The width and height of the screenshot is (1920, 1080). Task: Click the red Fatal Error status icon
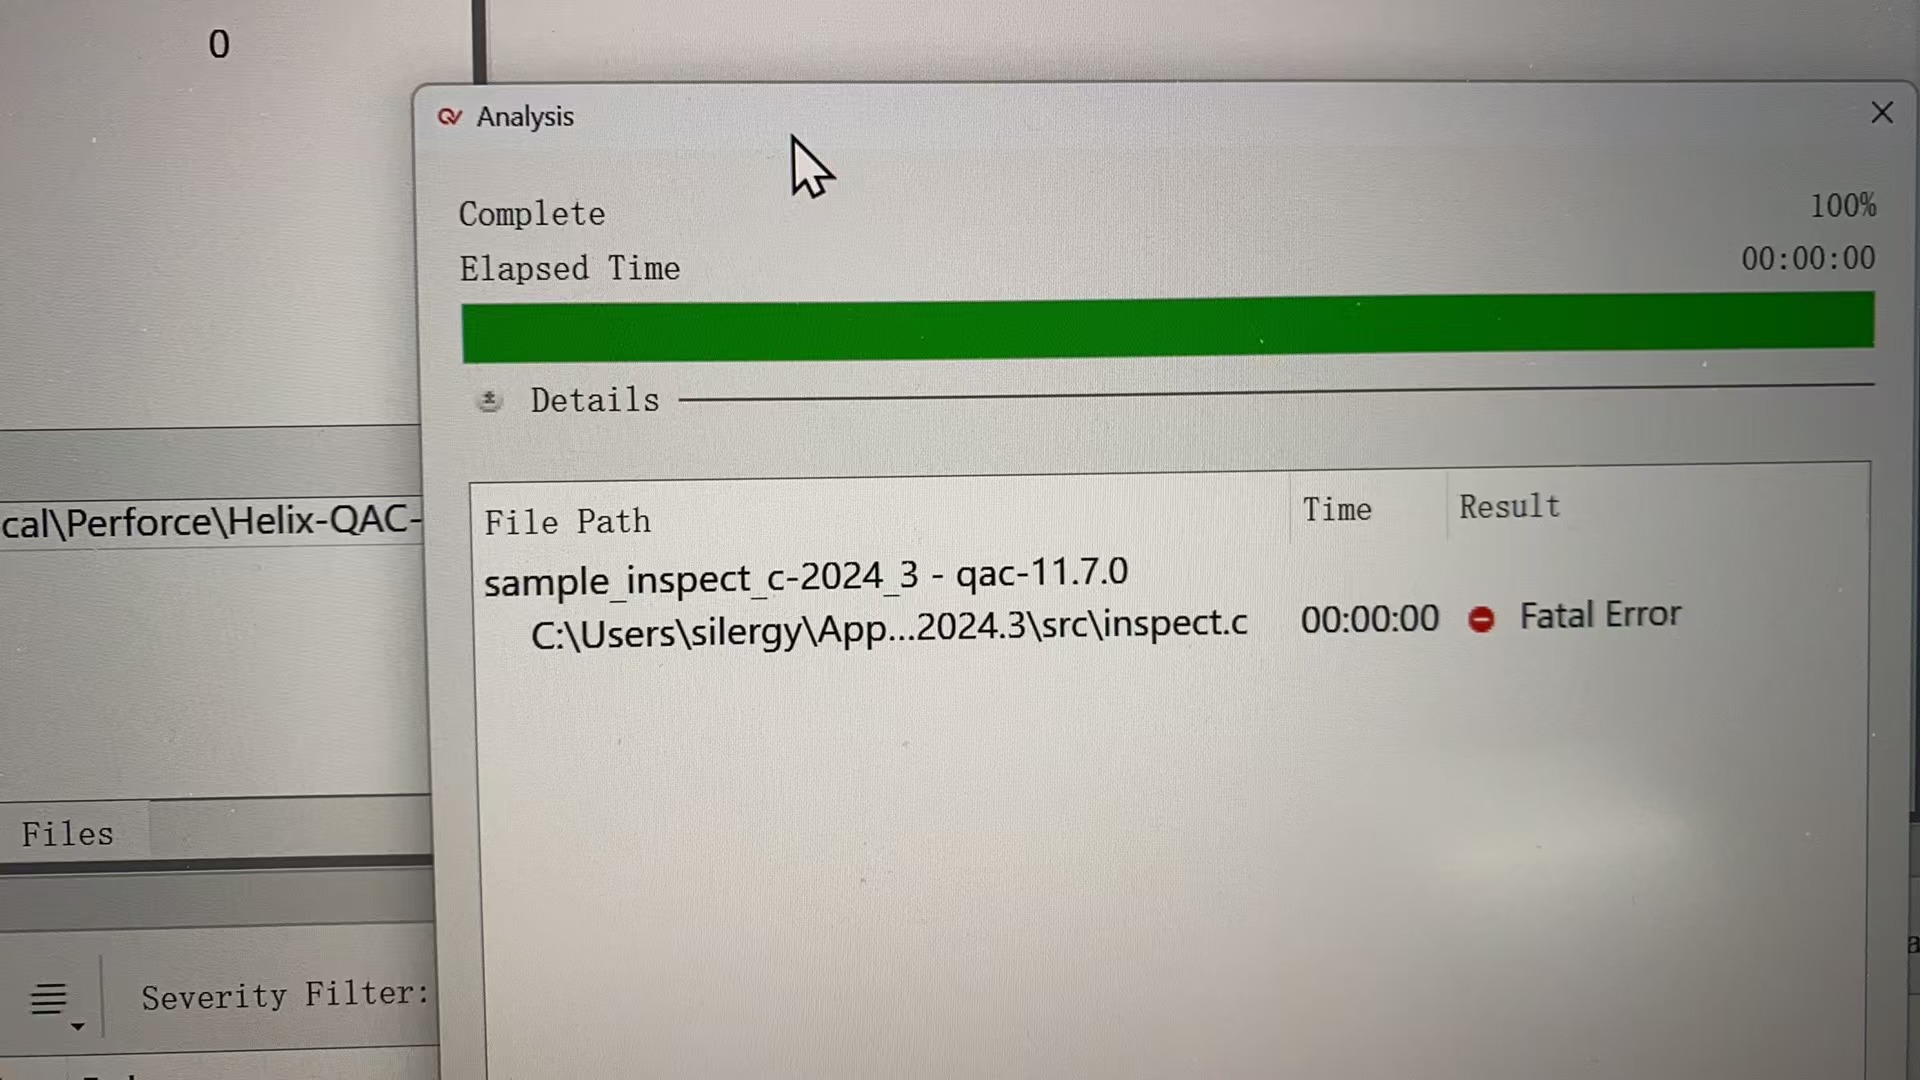[1481, 620]
